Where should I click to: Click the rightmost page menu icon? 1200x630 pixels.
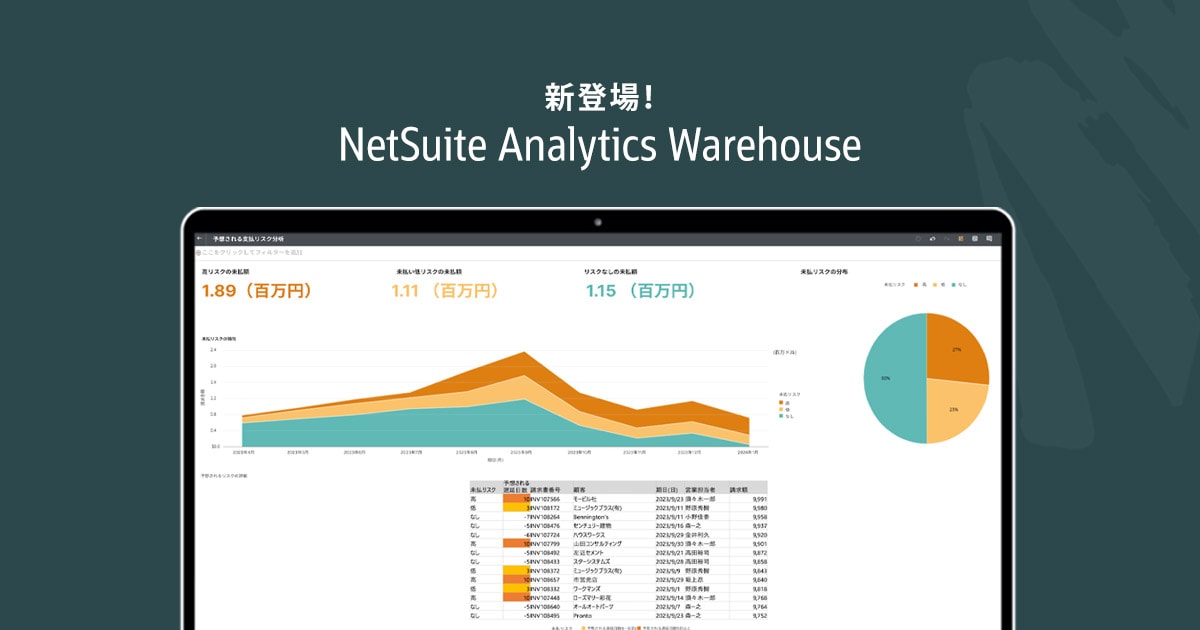(x=989, y=238)
